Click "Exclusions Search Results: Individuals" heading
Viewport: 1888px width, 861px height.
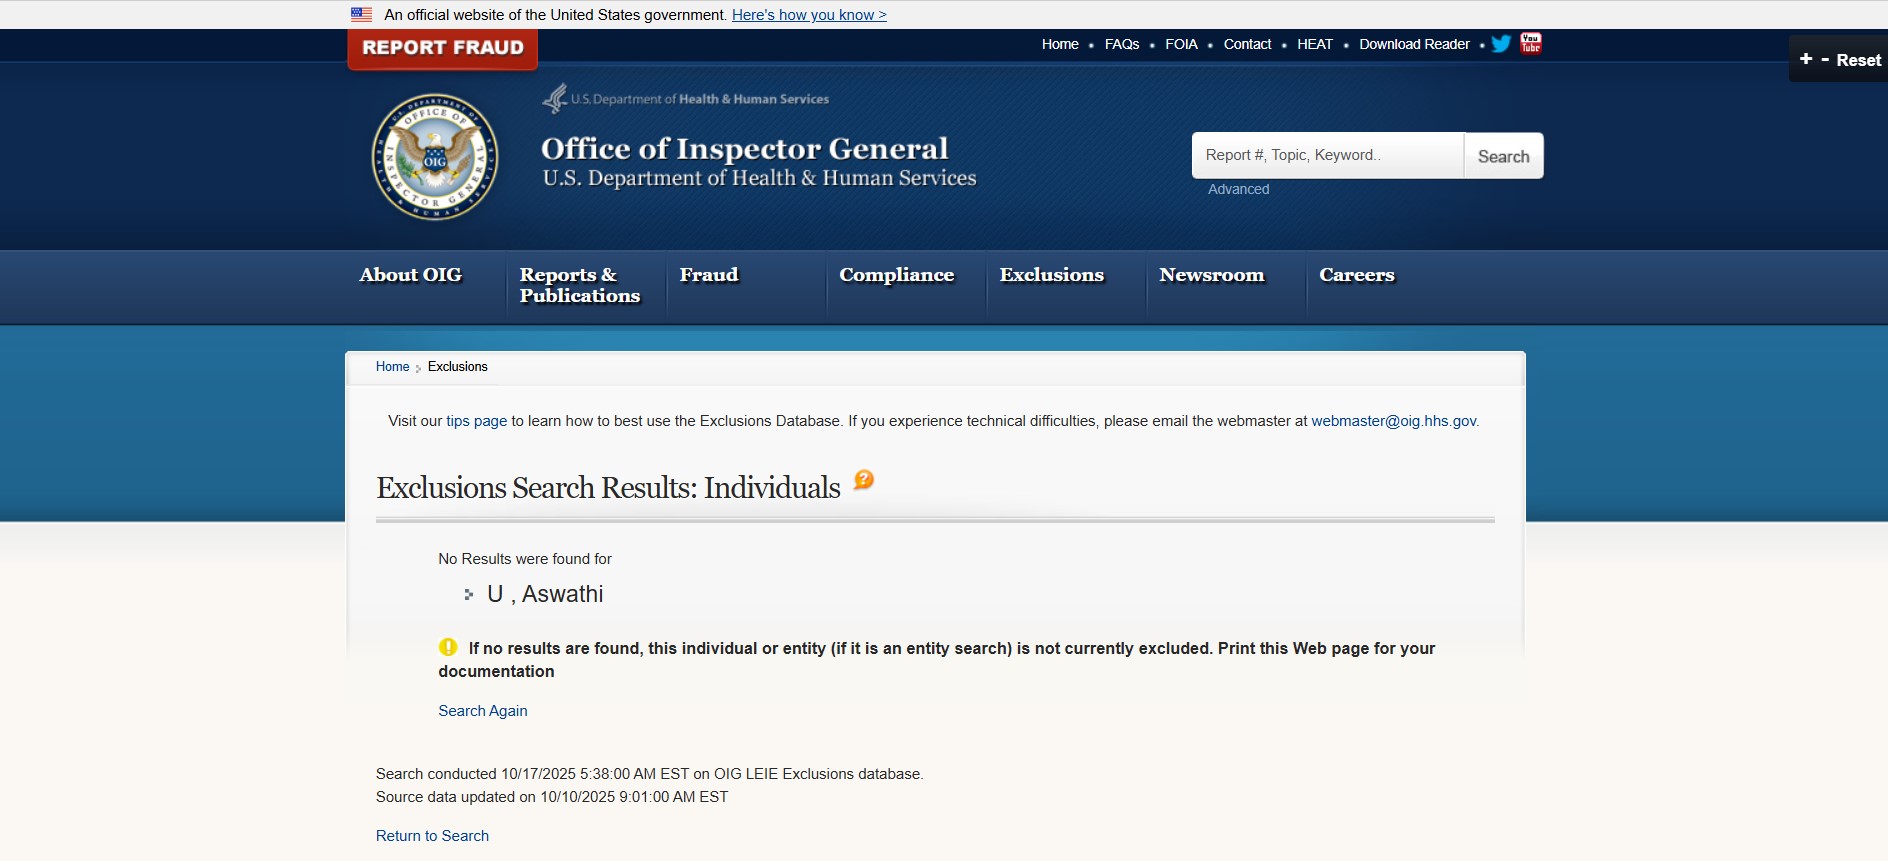point(608,488)
